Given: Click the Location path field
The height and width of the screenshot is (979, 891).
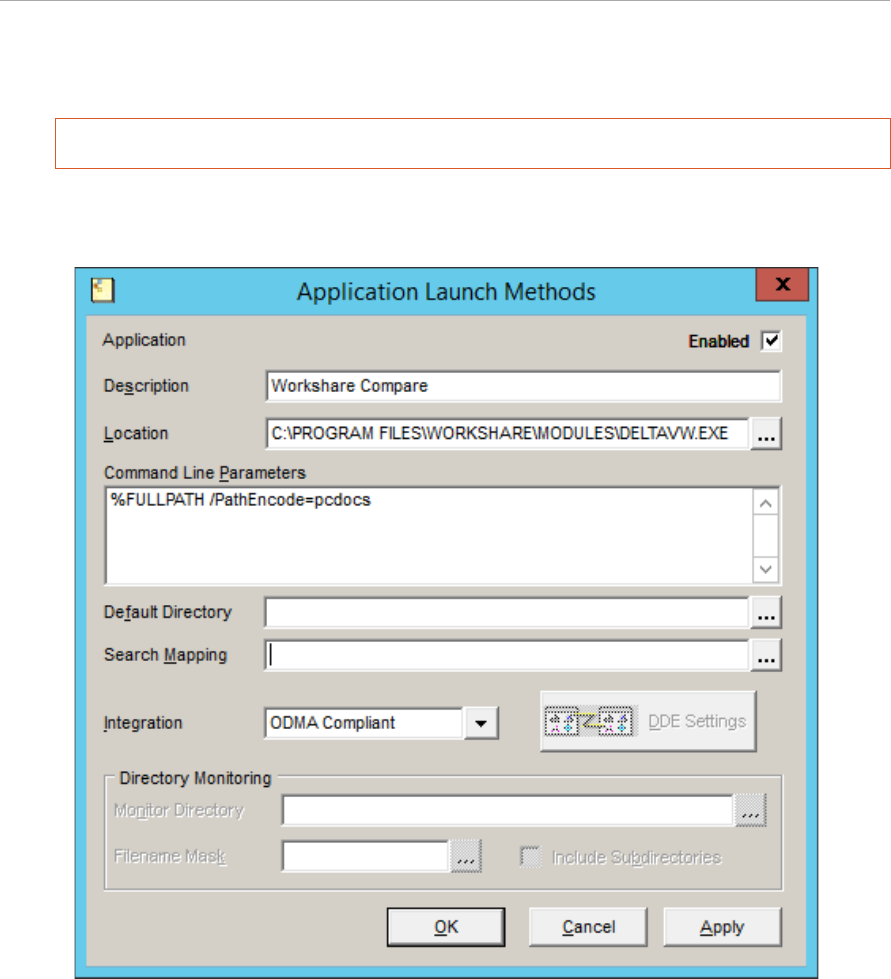Looking at the screenshot, I should pos(507,433).
